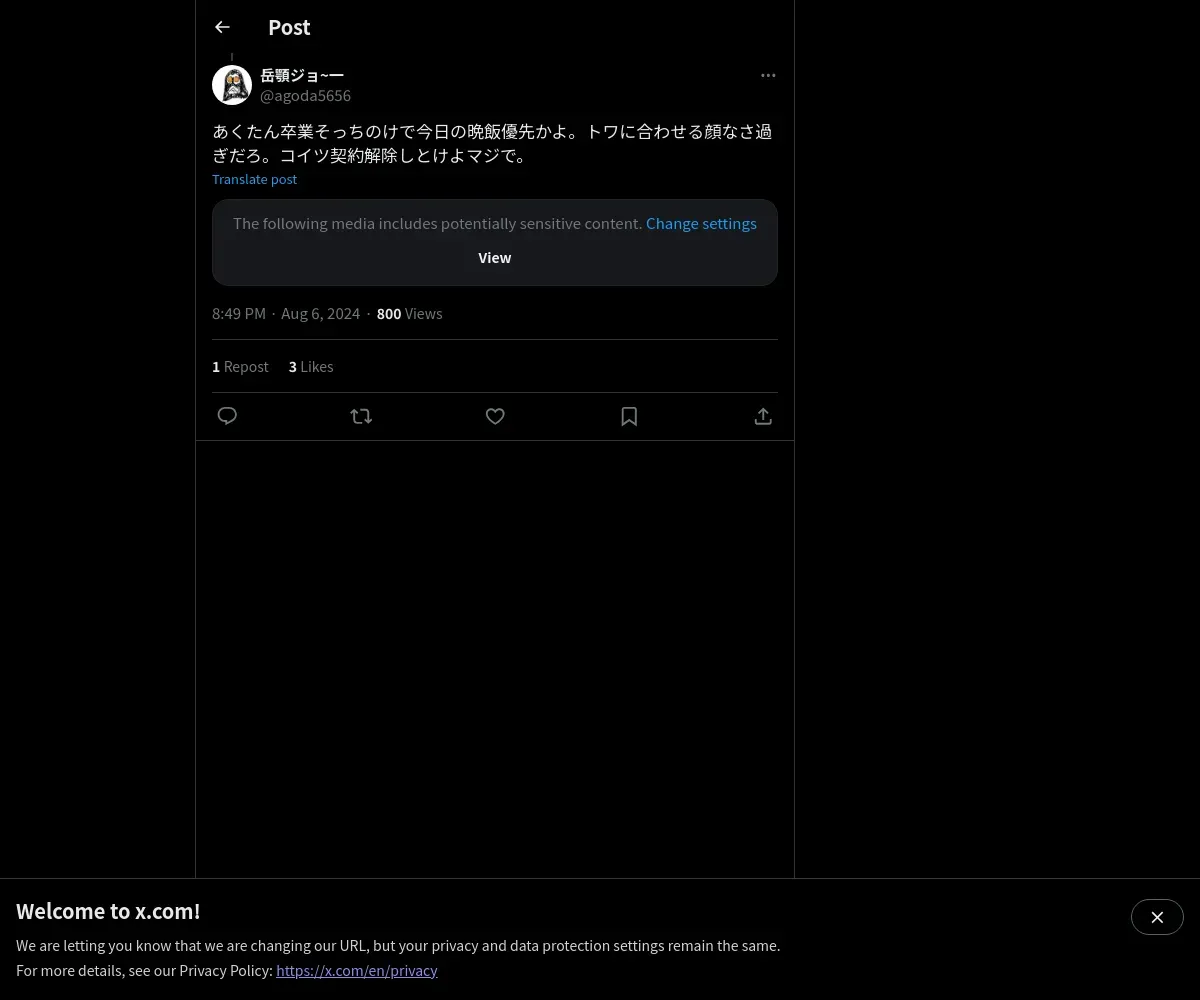Click the Post page heading
Screen dimensions: 1200x1000
coord(289,27)
